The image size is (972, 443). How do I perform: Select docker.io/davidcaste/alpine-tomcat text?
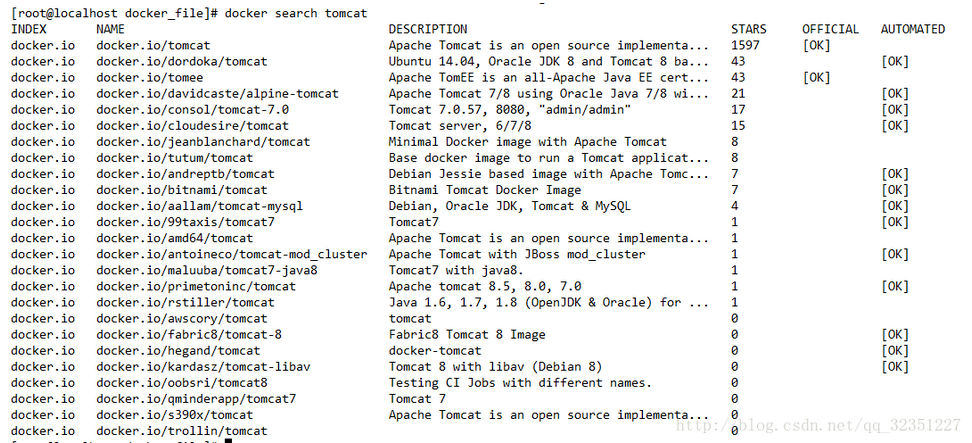(x=218, y=94)
